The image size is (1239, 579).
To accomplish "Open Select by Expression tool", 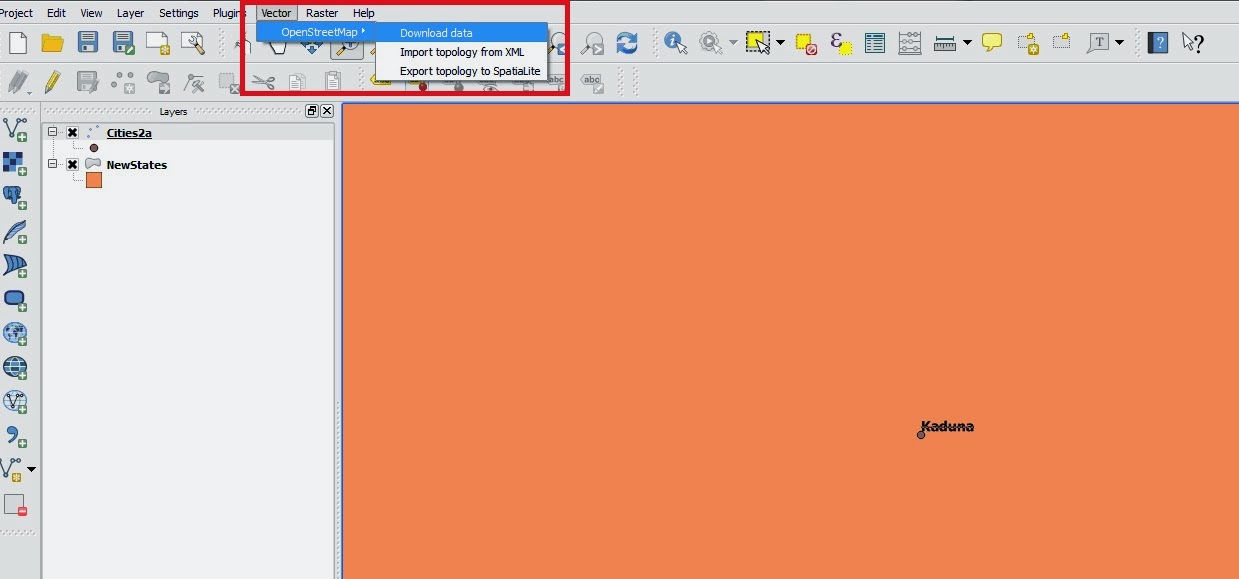I will [x=841, y=43].
